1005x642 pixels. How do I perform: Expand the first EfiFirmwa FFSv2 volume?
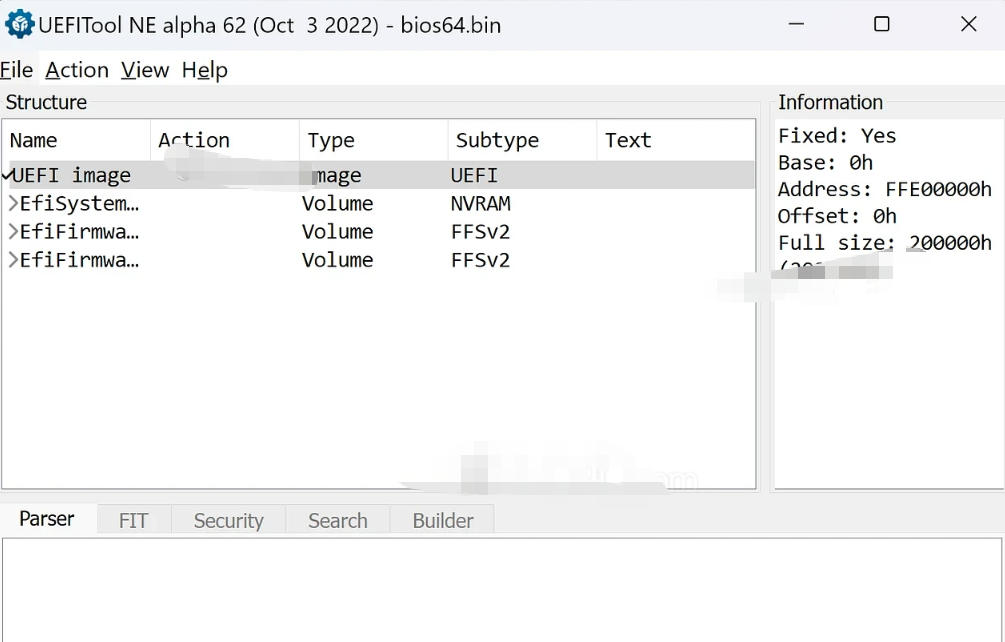(x=13, y=231)
